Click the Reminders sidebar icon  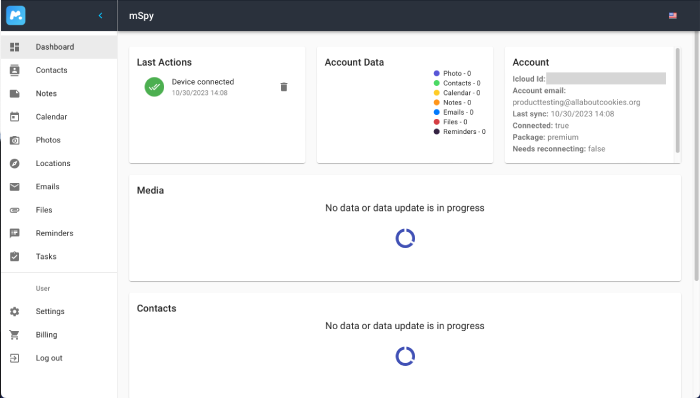[x=15, y=233]
